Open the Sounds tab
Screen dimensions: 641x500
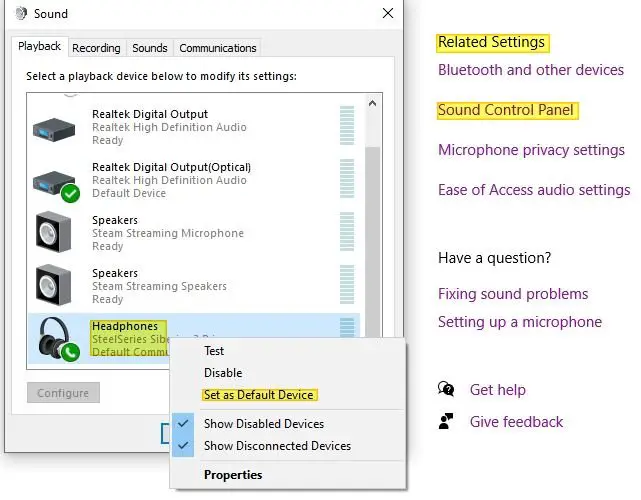pyautogui.click(x=150, y=48)
